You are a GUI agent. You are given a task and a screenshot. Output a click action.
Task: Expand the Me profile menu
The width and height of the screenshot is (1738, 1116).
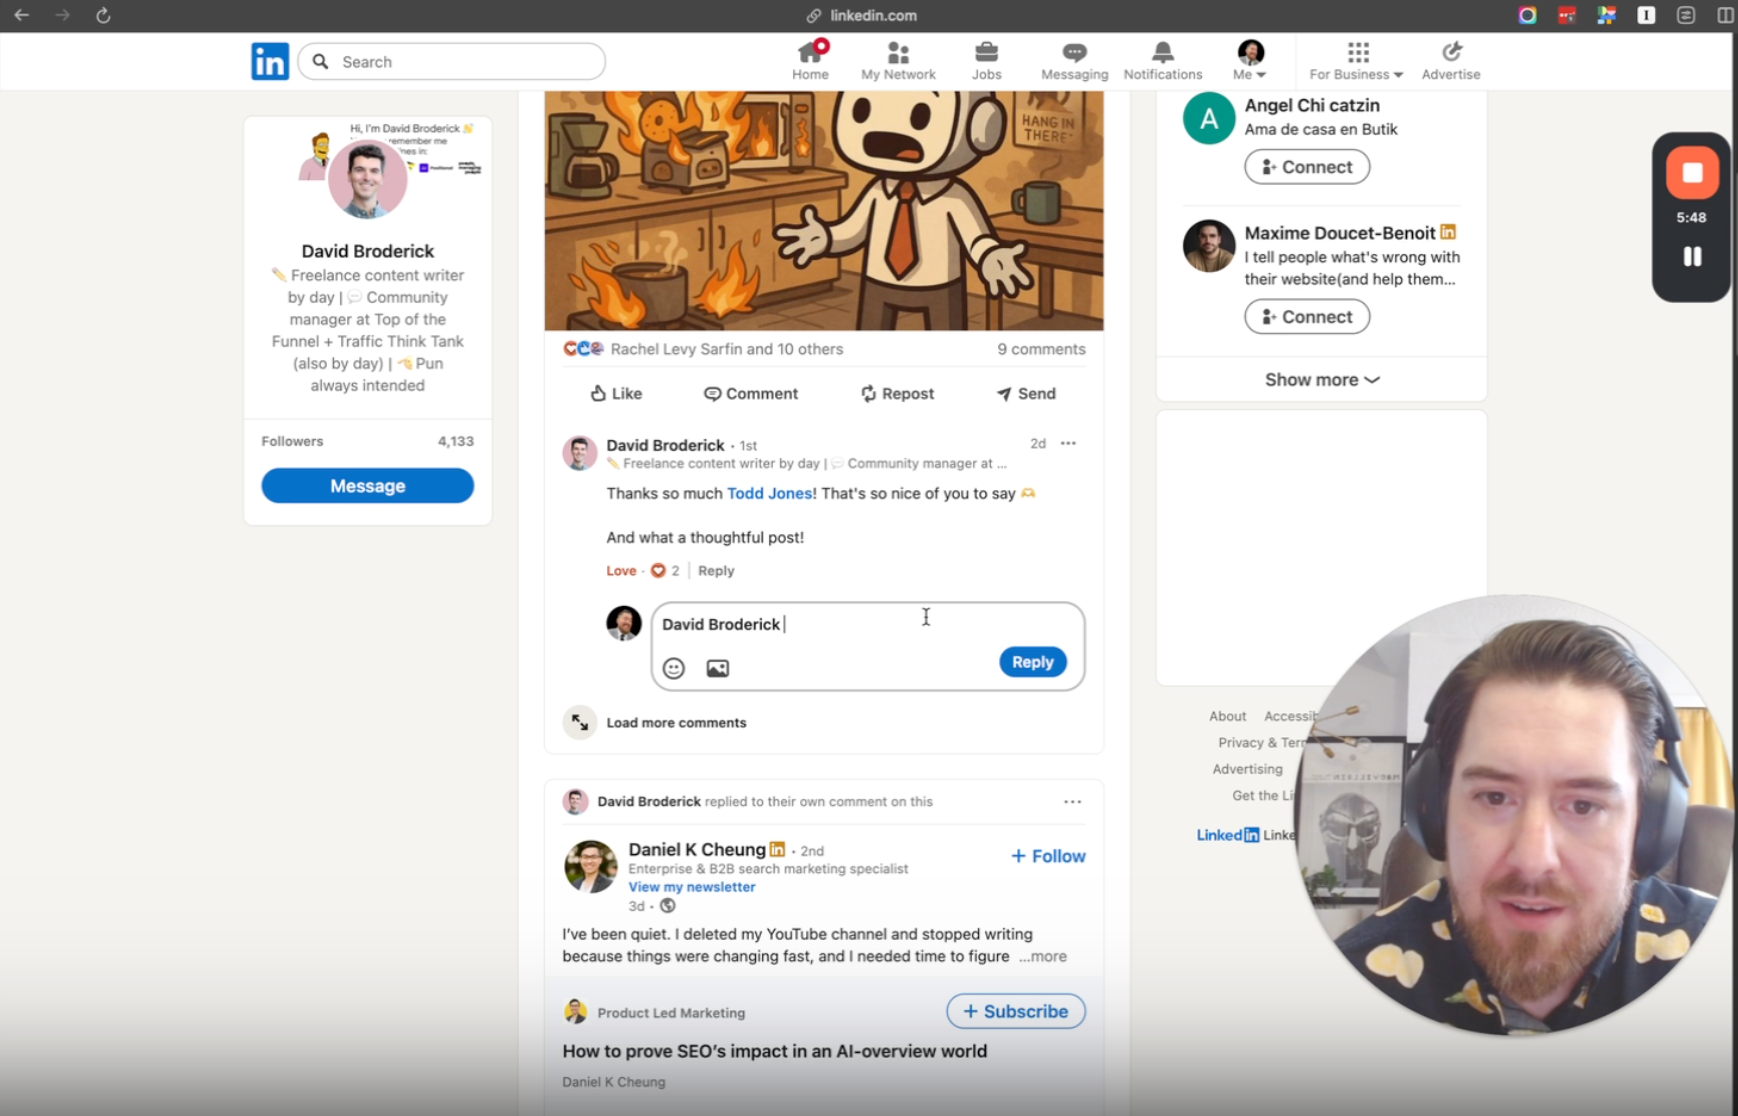[x=1250, y=61]
